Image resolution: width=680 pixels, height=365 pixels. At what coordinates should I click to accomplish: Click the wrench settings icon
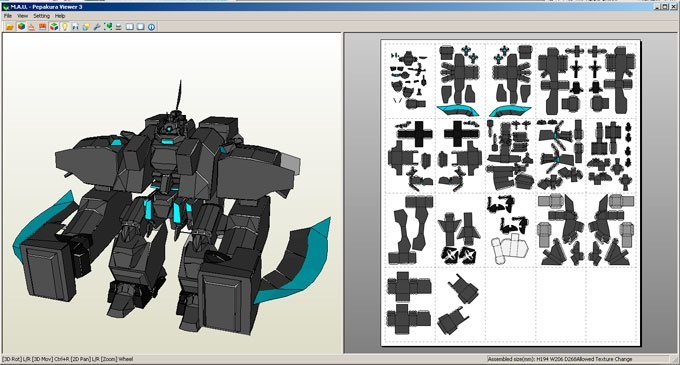coord(97,27)
